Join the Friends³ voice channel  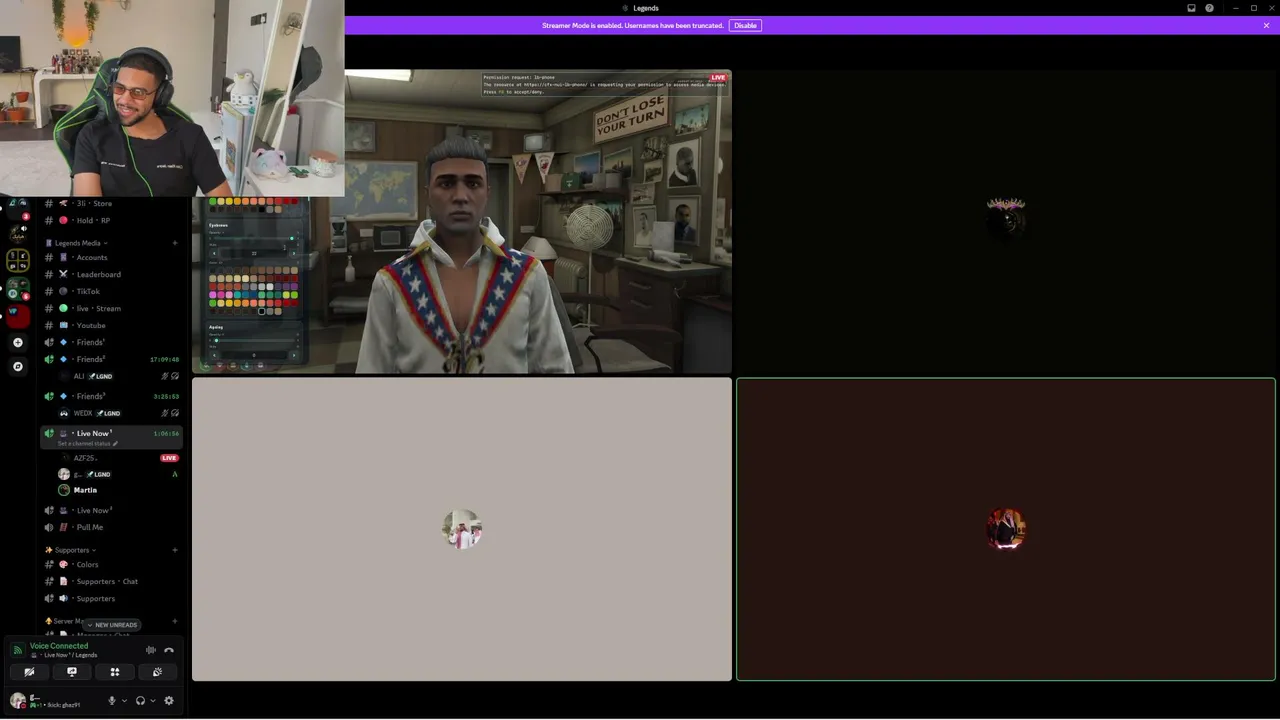pos(110,396)
